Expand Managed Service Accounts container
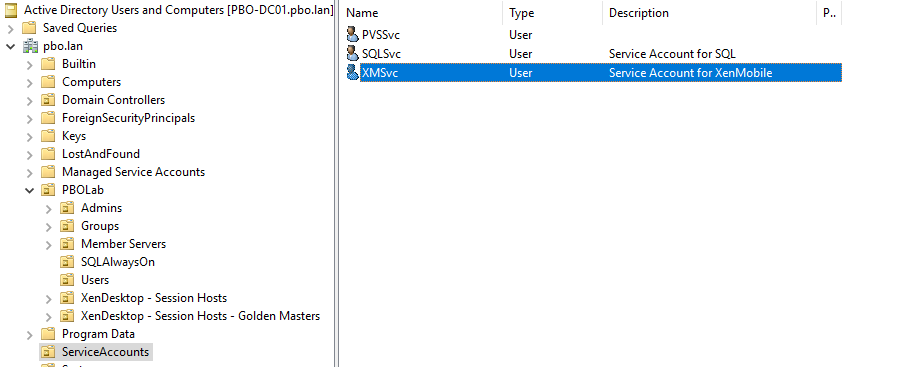The height and width of the screenshot is (367, 901). pos(30,172)
